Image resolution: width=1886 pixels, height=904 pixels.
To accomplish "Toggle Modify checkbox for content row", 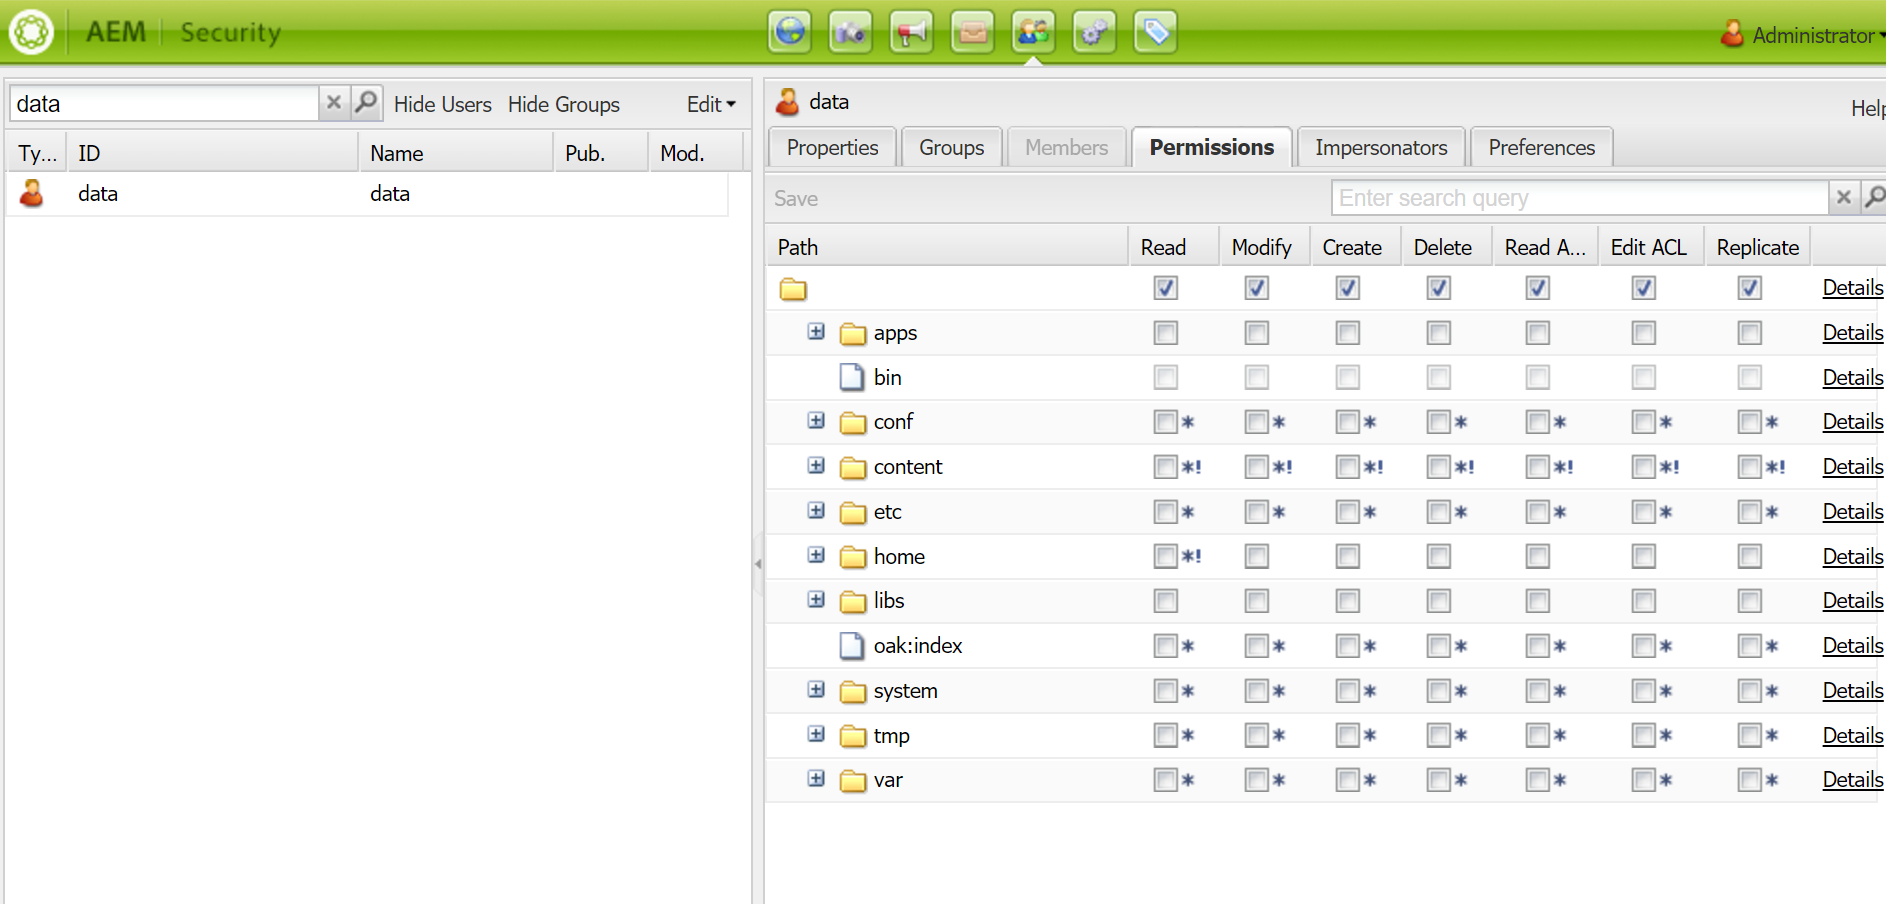I will pyautogui.click(x=1256, y=467).
